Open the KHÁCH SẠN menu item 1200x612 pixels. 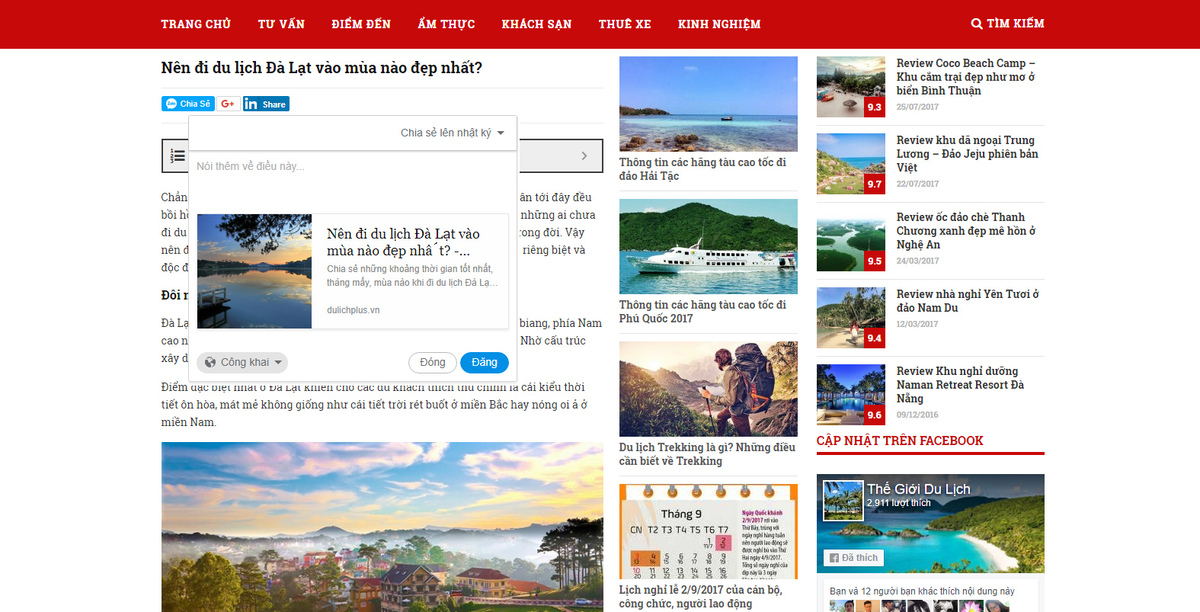click(x=537, y=24)
